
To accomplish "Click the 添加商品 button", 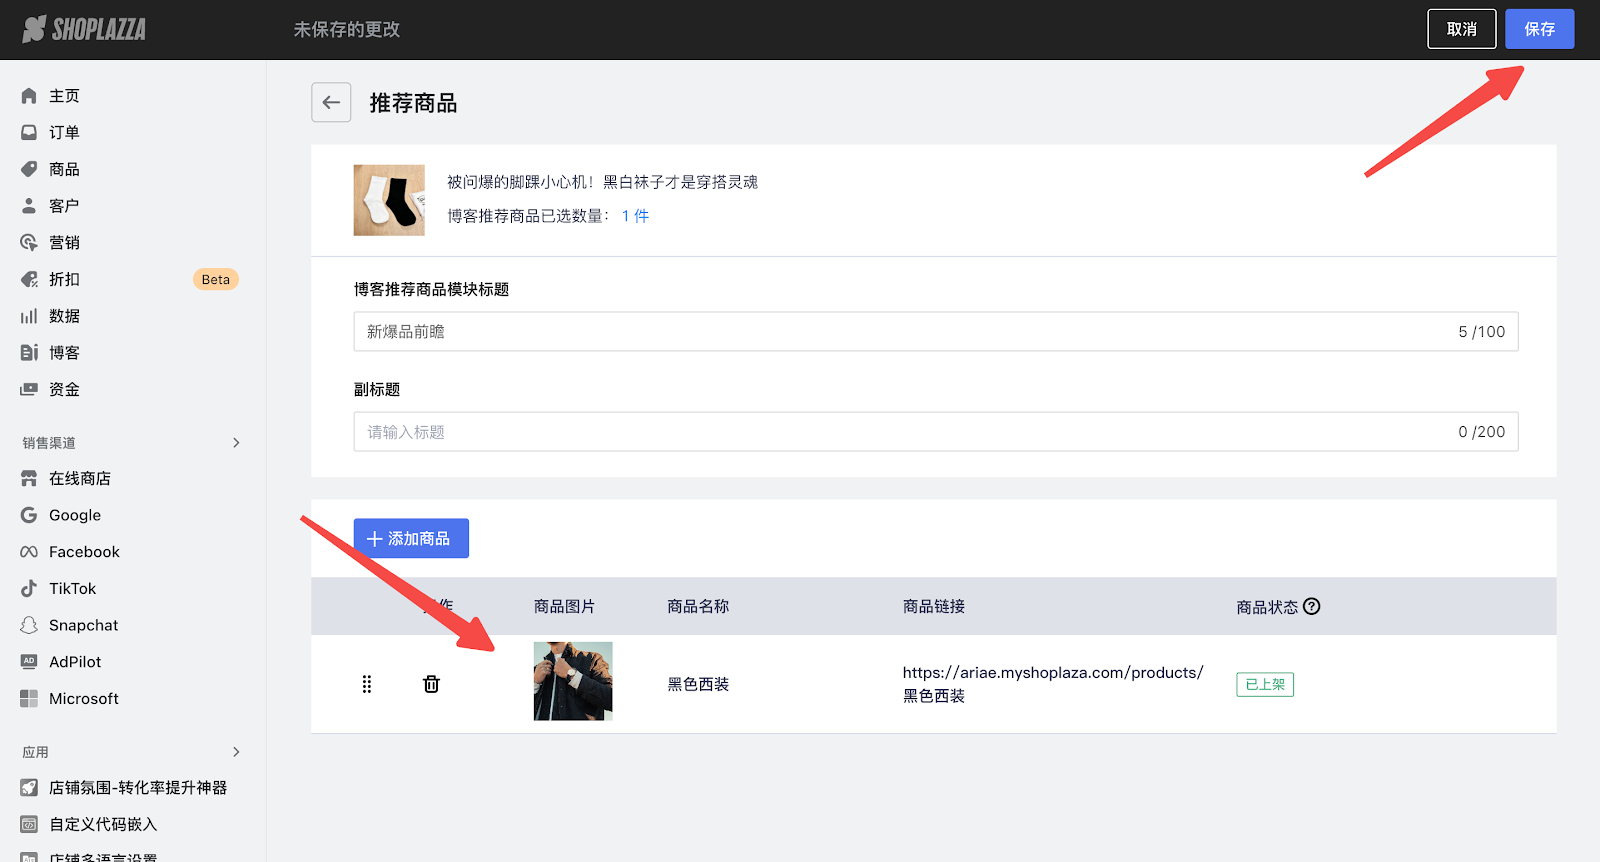I will tap(411, 539).
